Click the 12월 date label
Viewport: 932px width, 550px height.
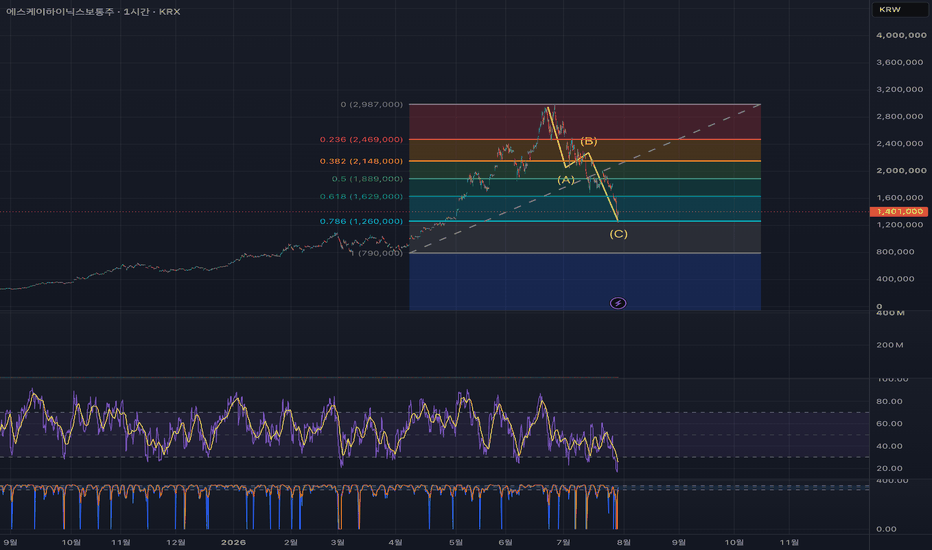pyautogui.click(x=176, y=542)
